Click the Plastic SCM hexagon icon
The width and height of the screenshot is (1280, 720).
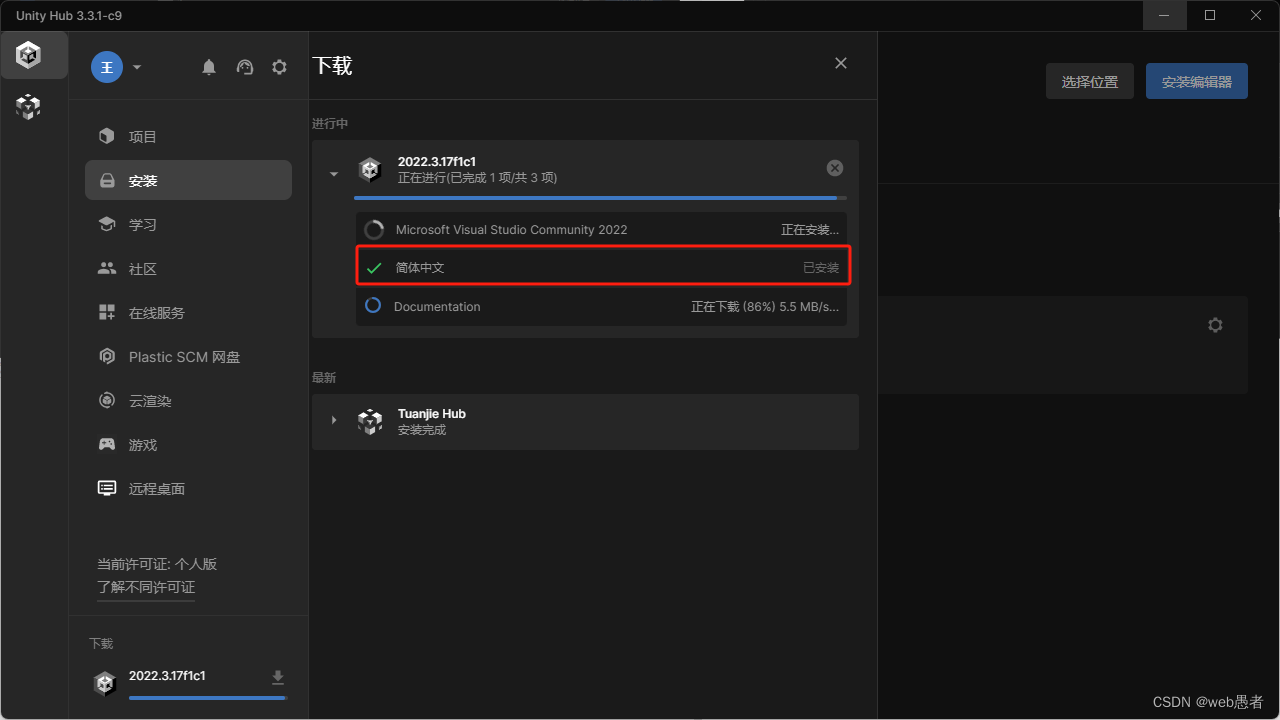[x=107, y=356]
